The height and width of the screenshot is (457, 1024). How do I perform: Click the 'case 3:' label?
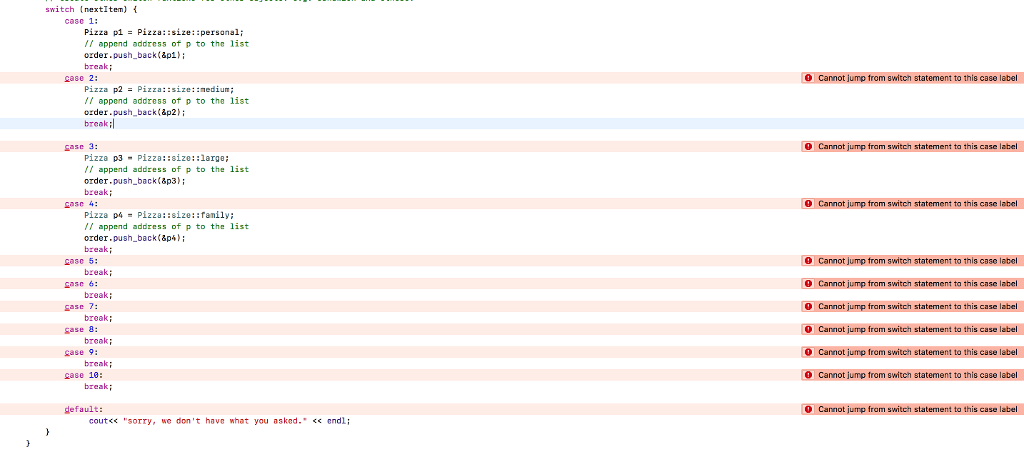tap(81, 146)
